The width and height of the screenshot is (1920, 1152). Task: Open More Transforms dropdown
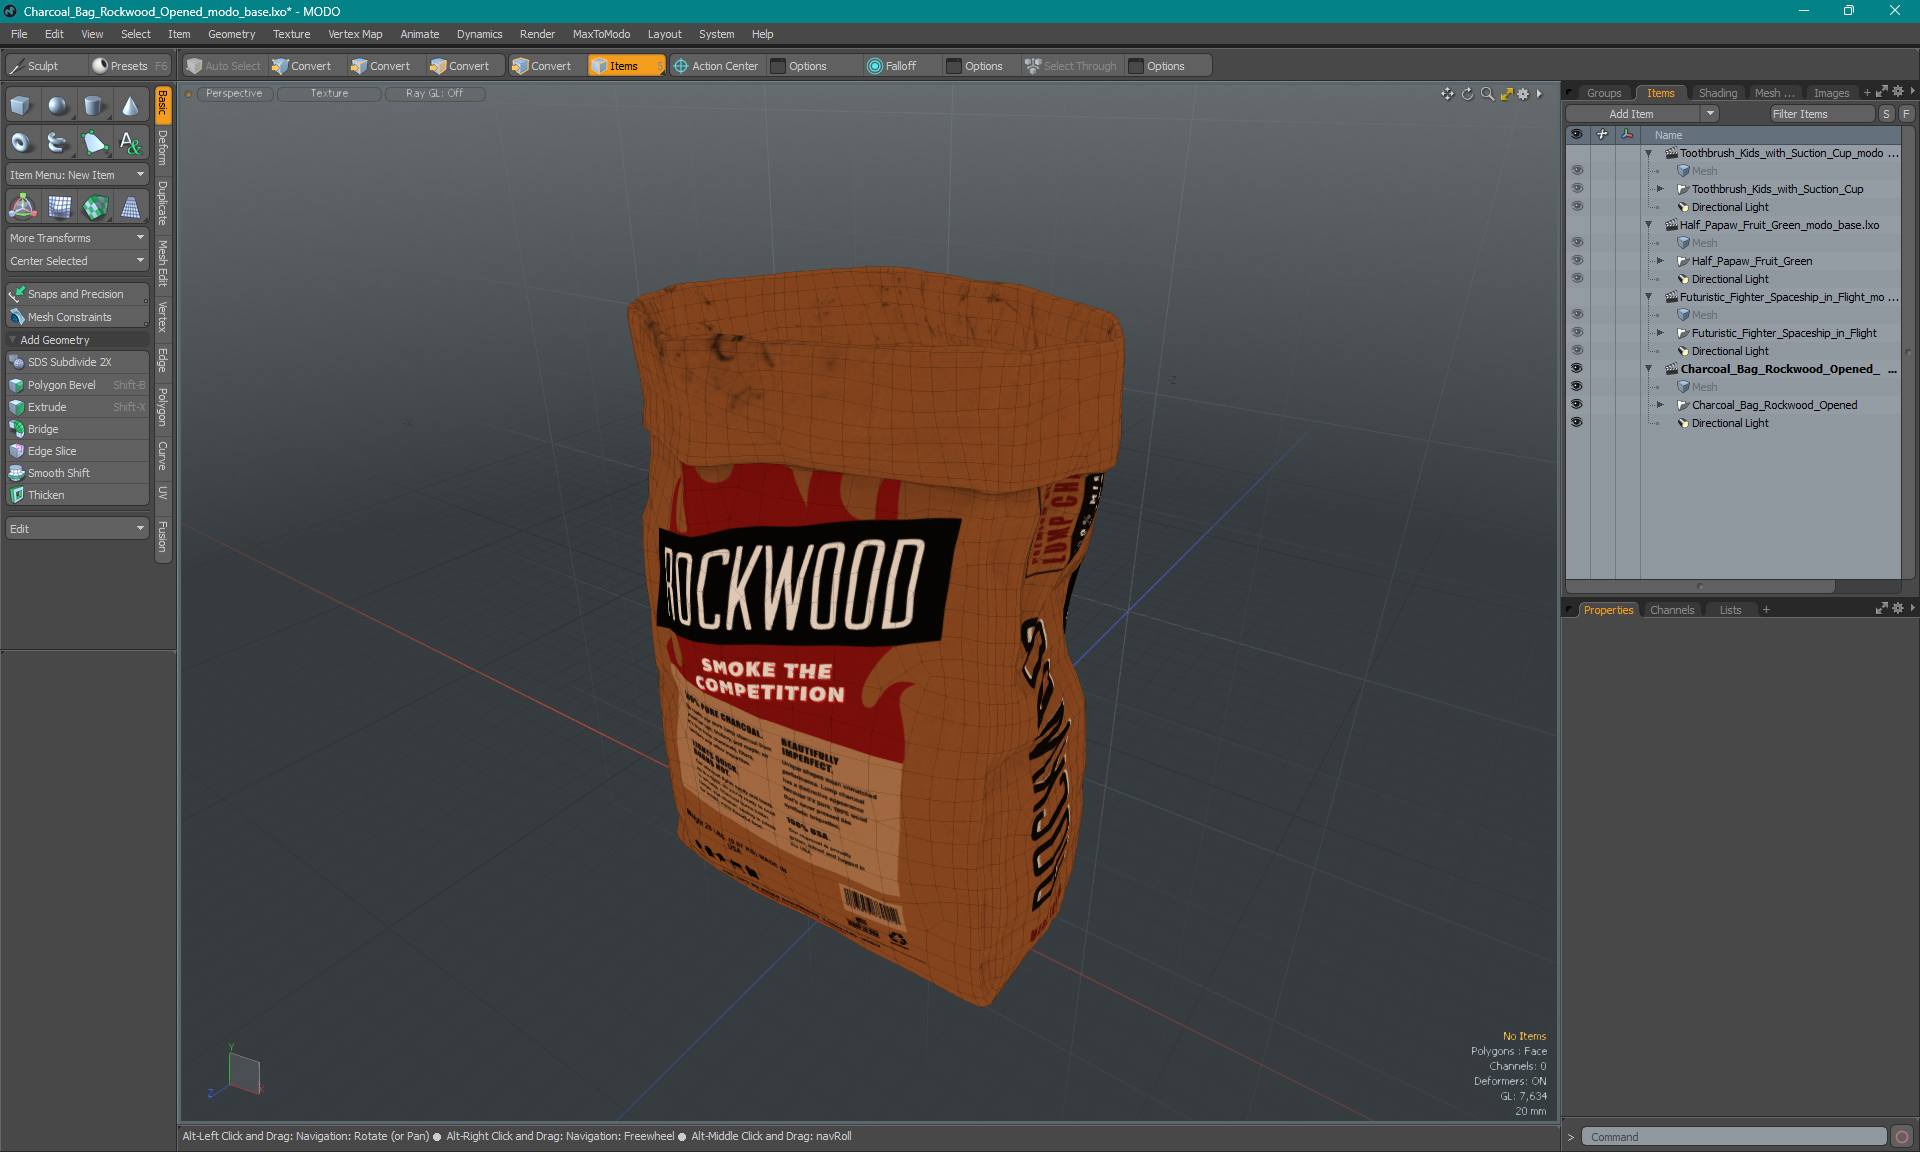click(77, 238)
